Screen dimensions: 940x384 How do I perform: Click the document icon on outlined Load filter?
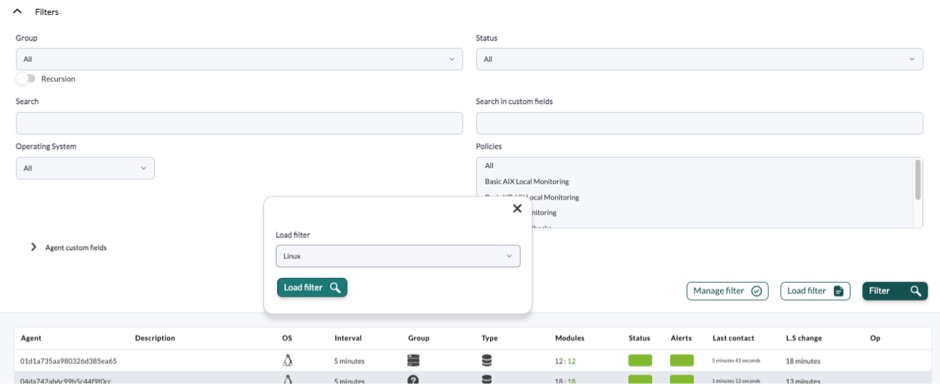[x=839, y=291]
